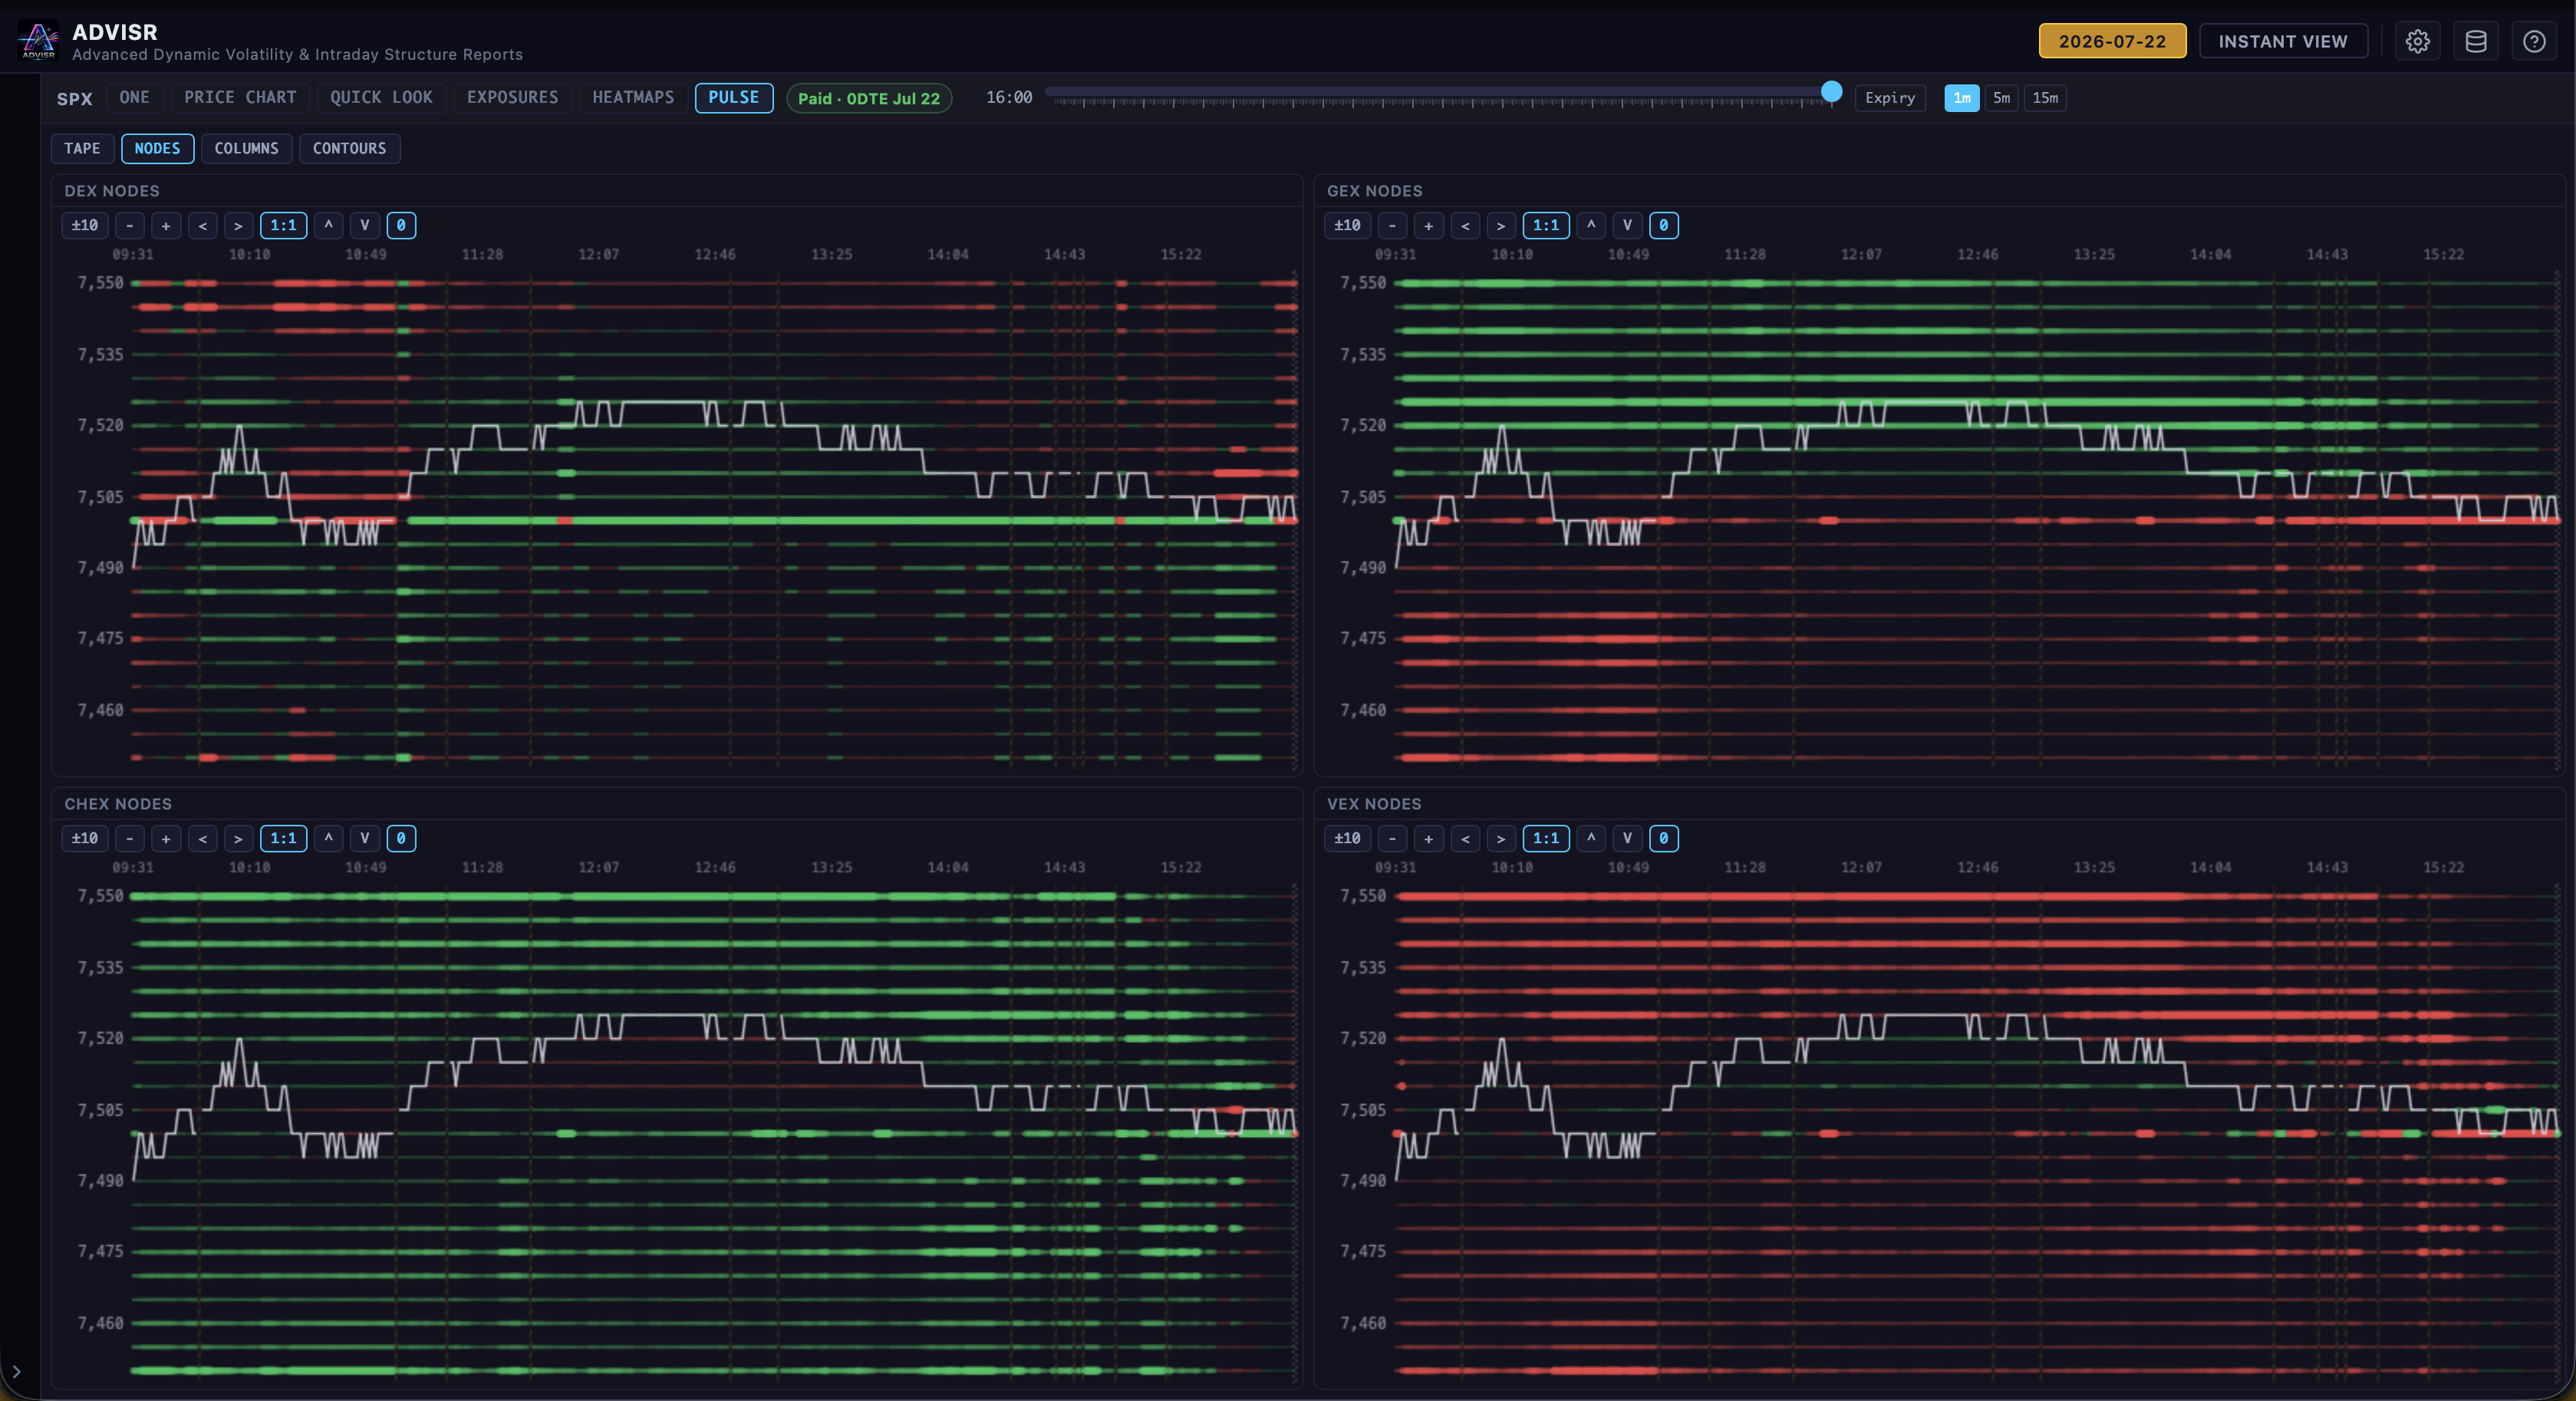Toggle 1:1 scale in CHEX NODES
Viewport: 2576px width, 1401px height.
283,838
